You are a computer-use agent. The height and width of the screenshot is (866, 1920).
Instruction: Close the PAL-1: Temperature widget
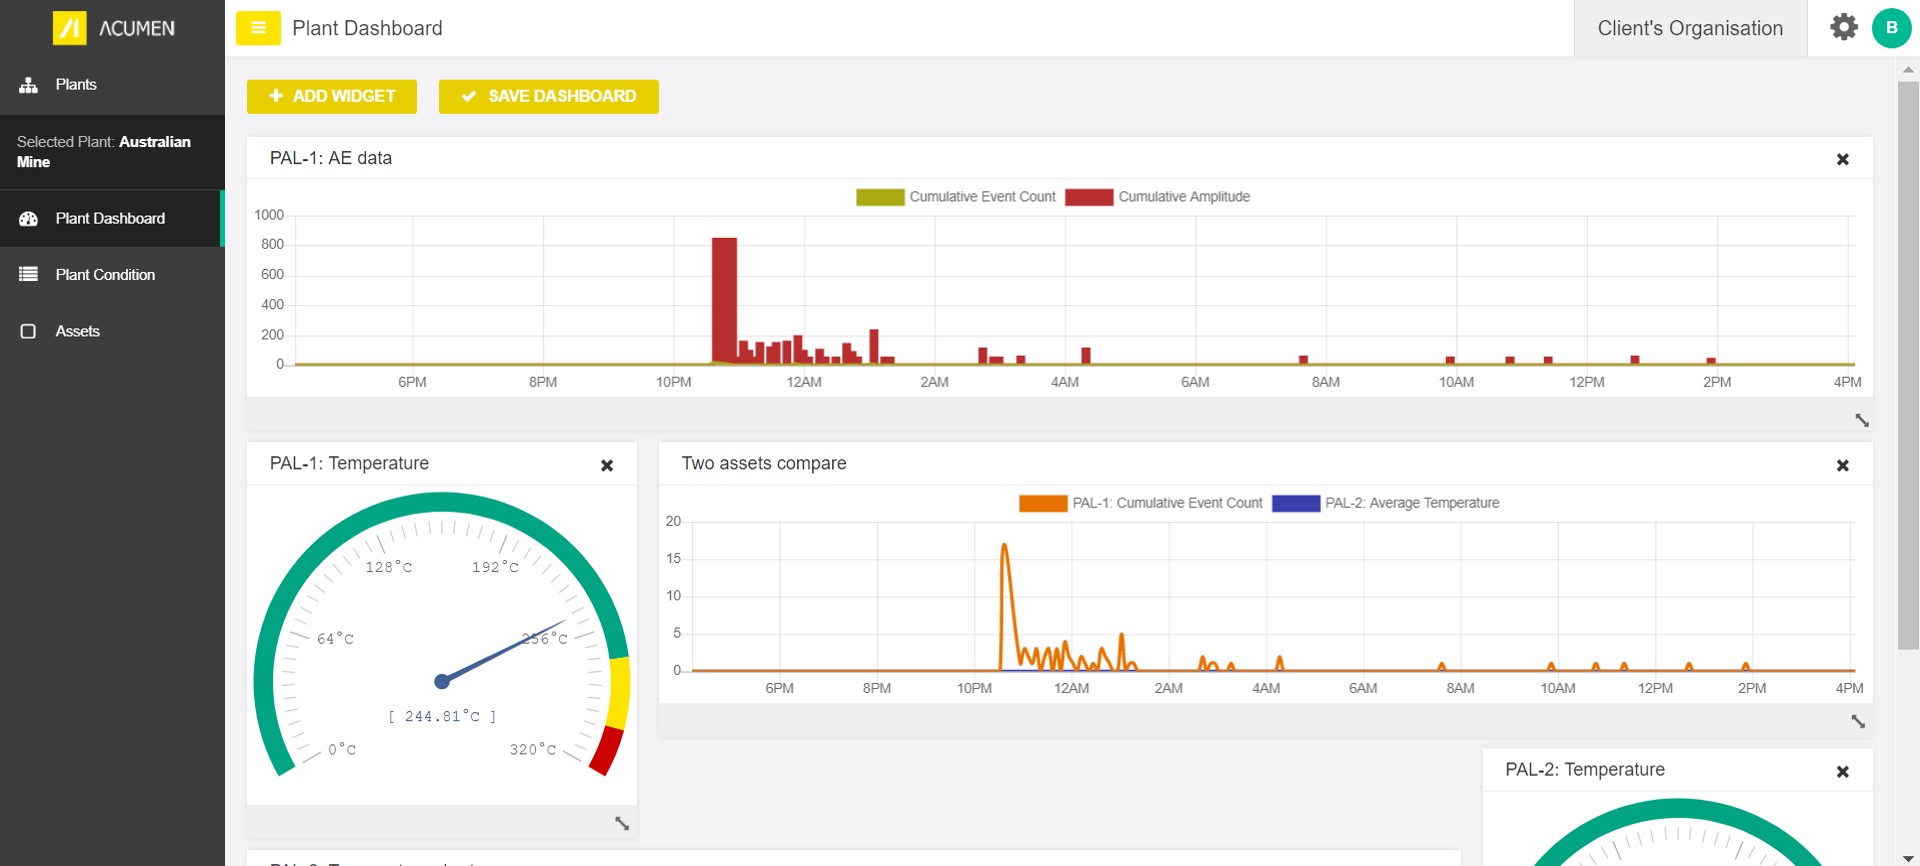606,465
